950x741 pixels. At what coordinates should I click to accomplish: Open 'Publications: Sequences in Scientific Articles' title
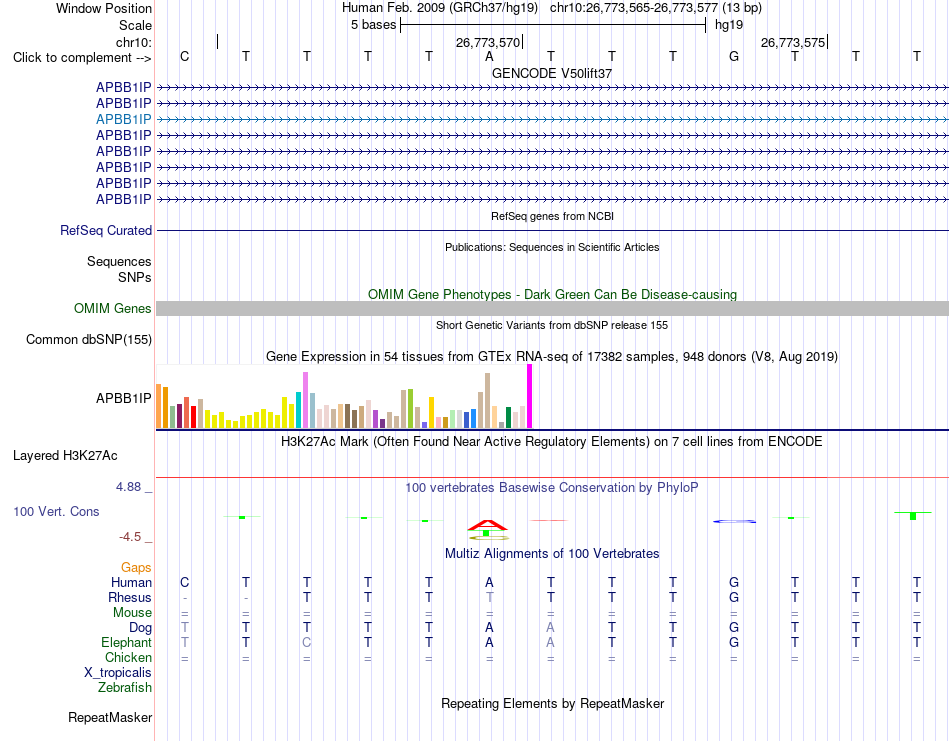pos(552,247)
